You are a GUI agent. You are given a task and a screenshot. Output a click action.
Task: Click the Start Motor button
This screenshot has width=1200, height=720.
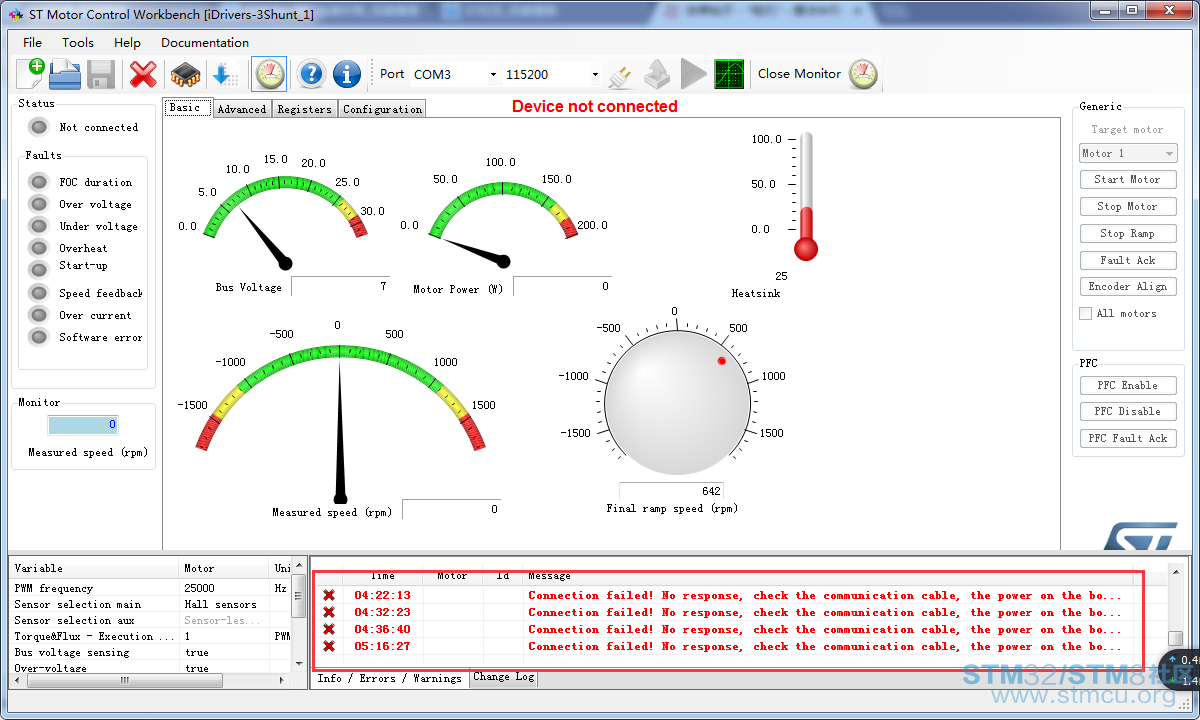[1128, 180]
